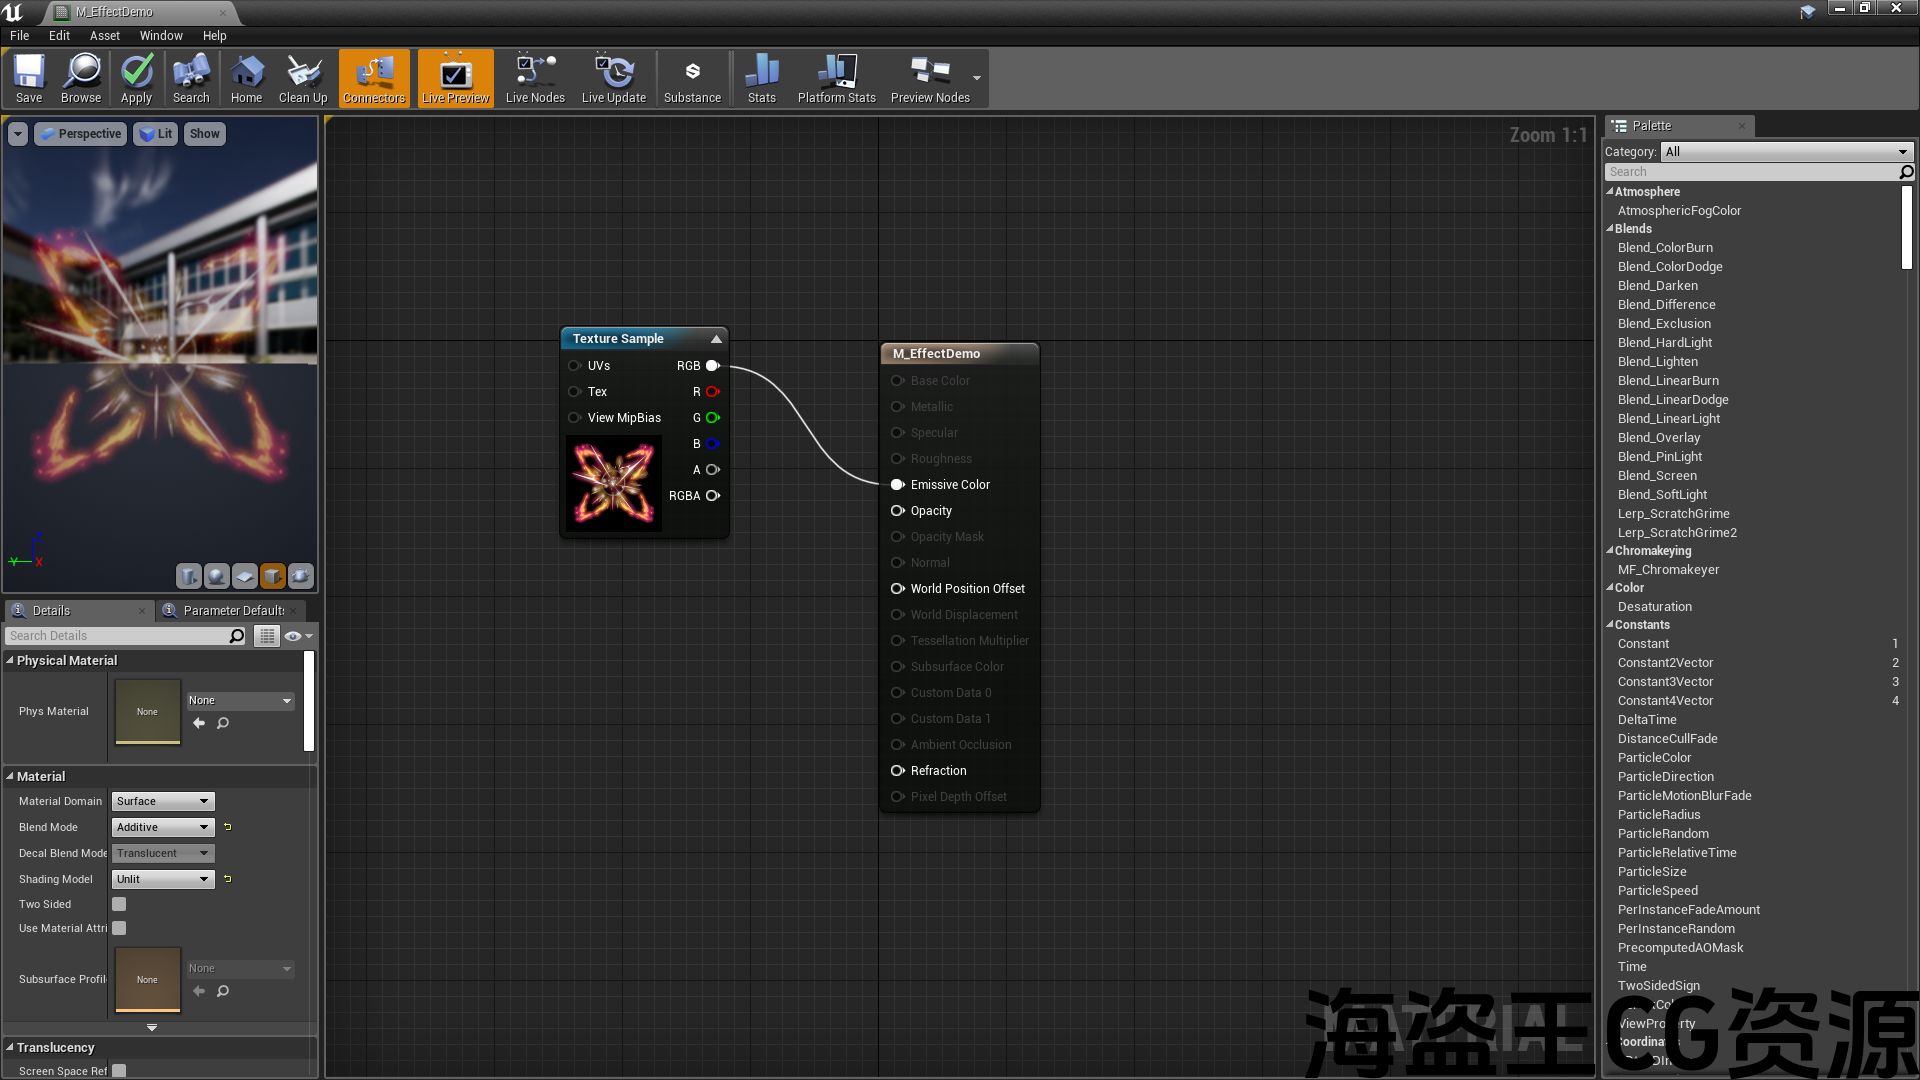Viewport: 1920px width, 1080px height.
Task: Toggle the Live Preview toolbar button
Action: pyautogui.click(x=455, y=78)
